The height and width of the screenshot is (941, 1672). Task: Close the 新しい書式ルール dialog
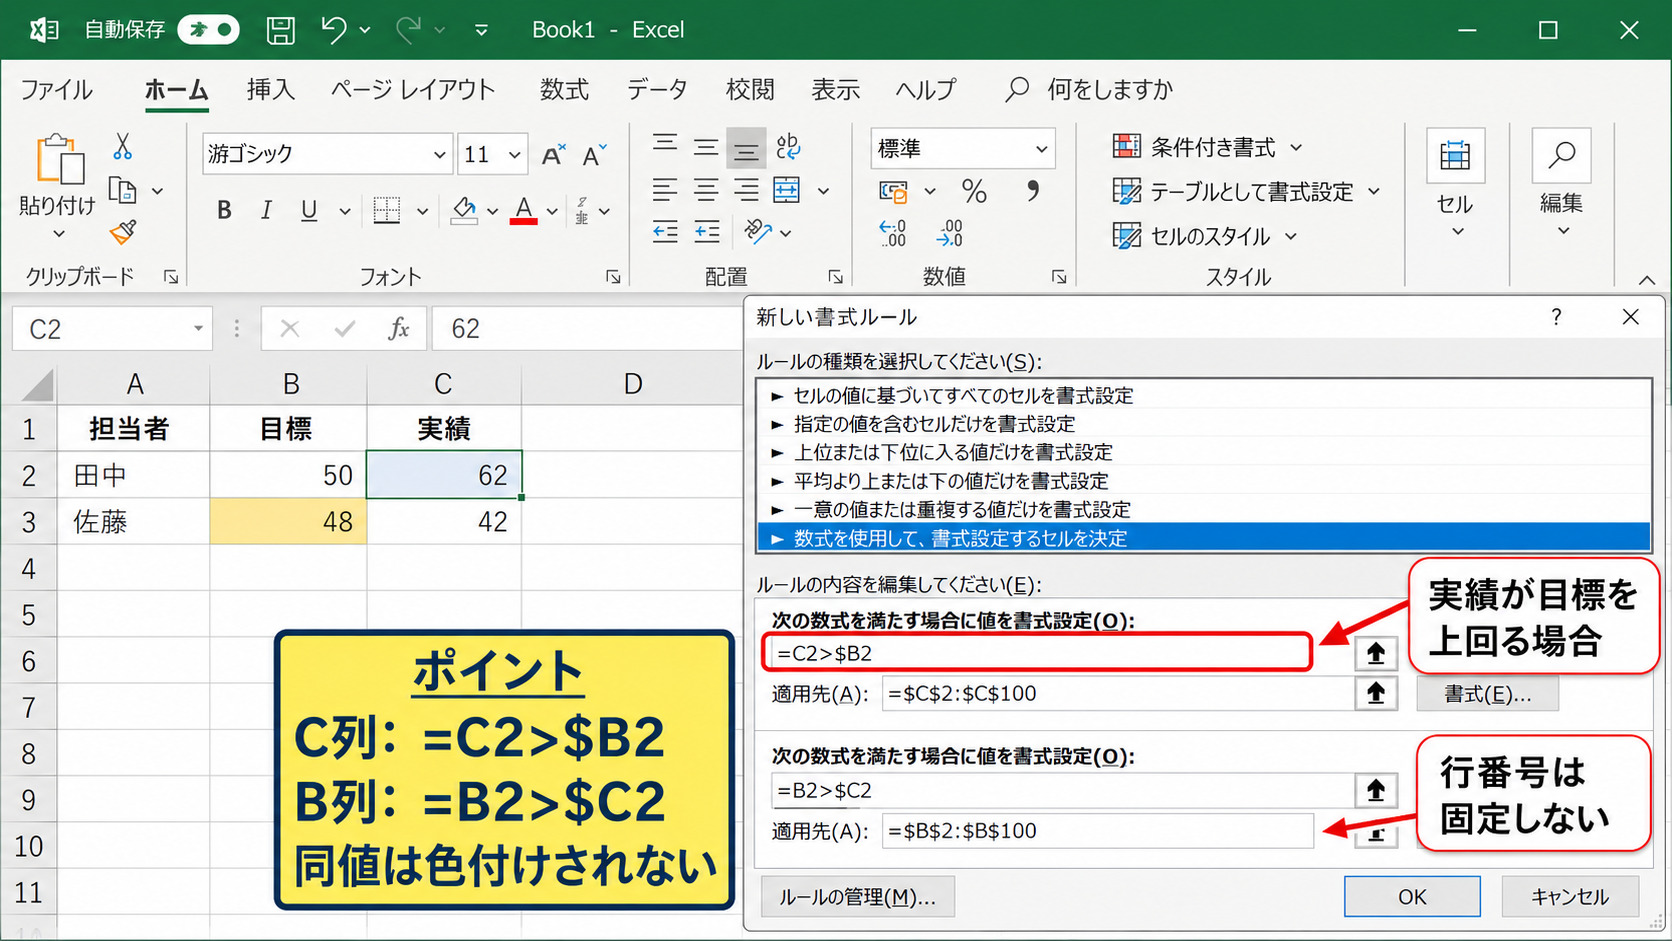click(x=1631, y=317)
